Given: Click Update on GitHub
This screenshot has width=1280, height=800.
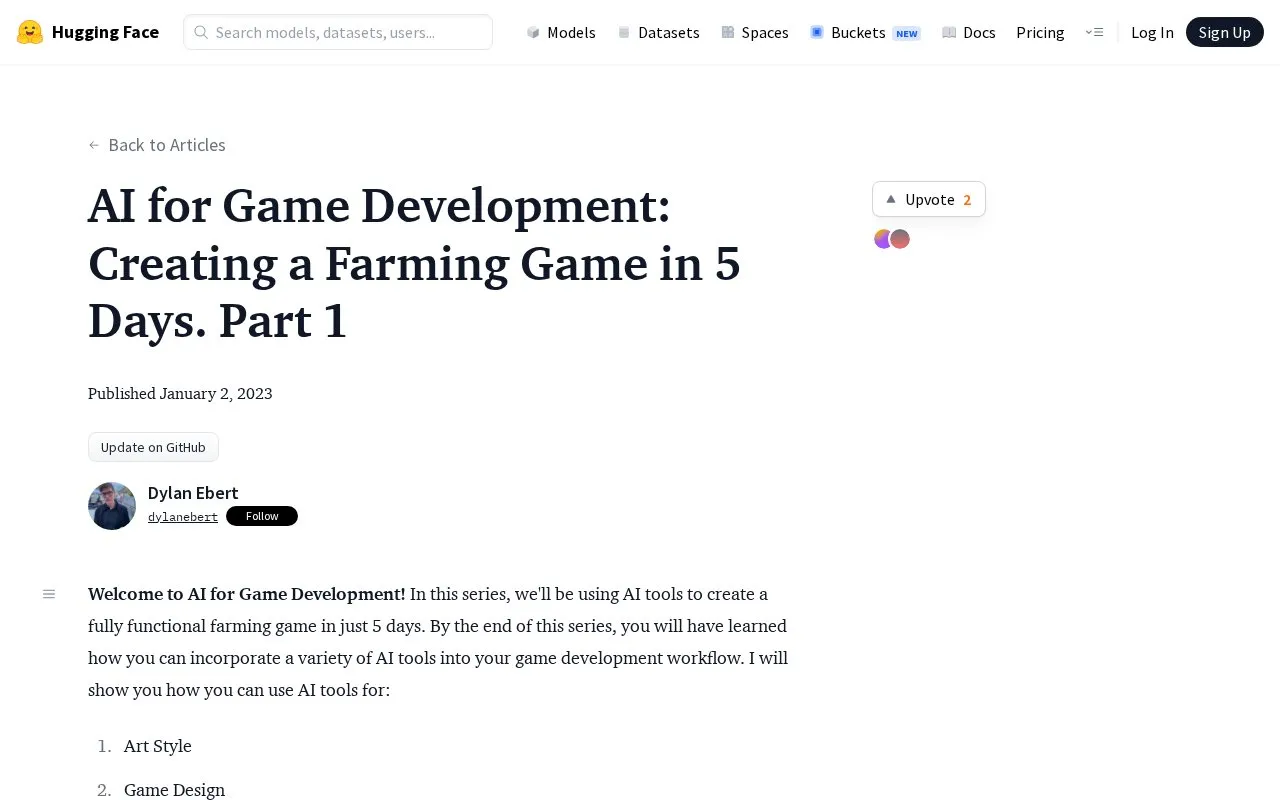Looking at the screenshot, I should [153, 447].
